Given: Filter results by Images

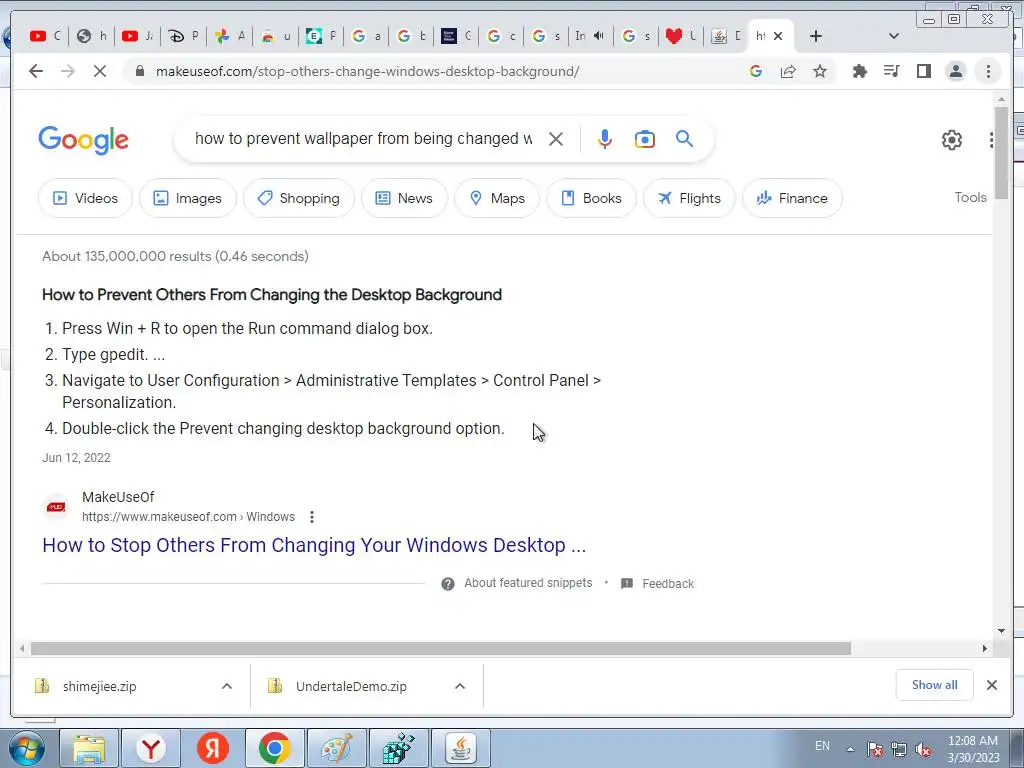Looking at the screenshot, I should (187, 198).
